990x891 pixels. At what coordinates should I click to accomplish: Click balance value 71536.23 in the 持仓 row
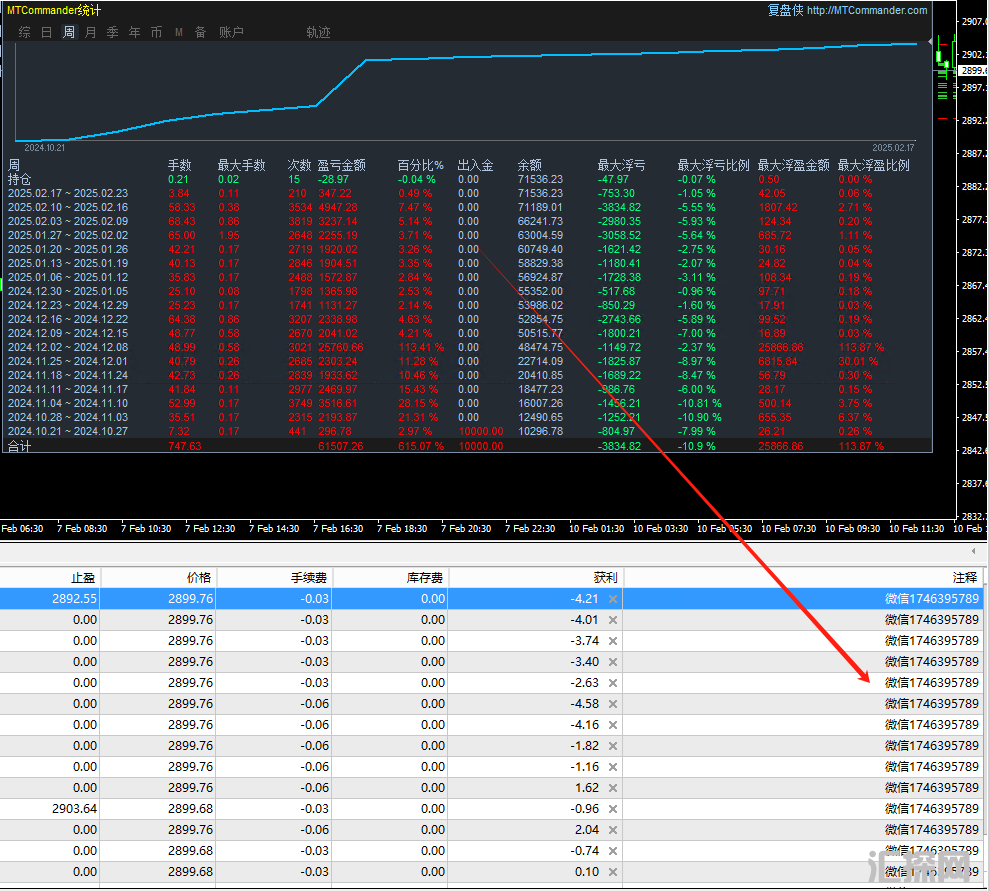click(x=540, y=179)
